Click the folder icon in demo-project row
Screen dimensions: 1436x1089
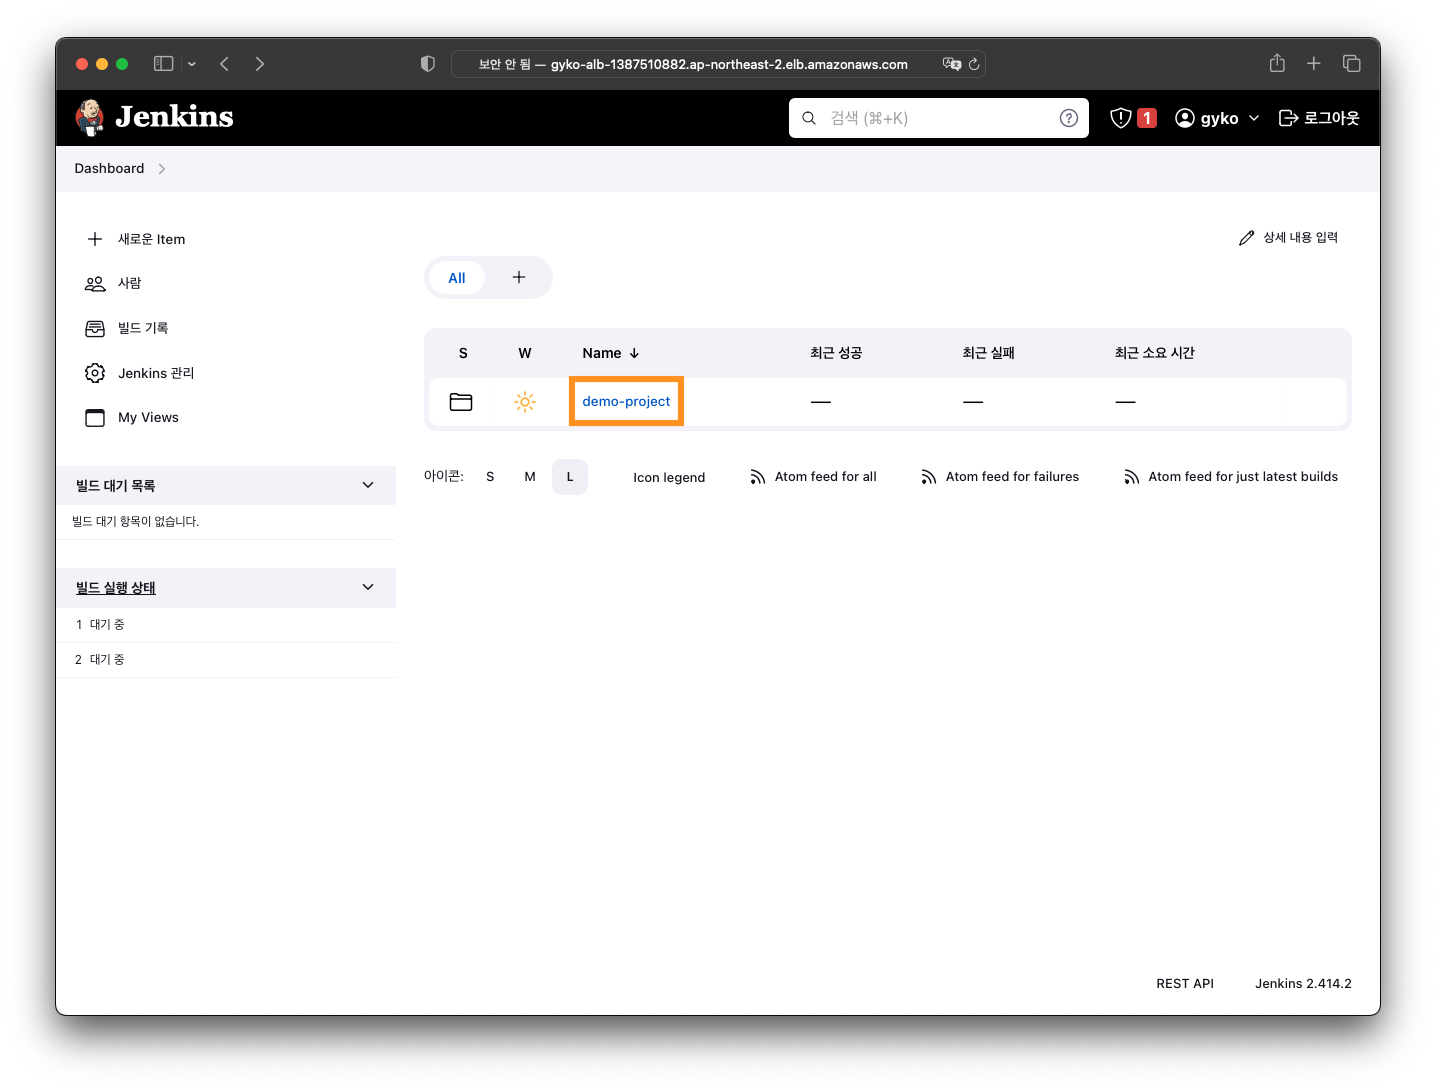(461, 402)
